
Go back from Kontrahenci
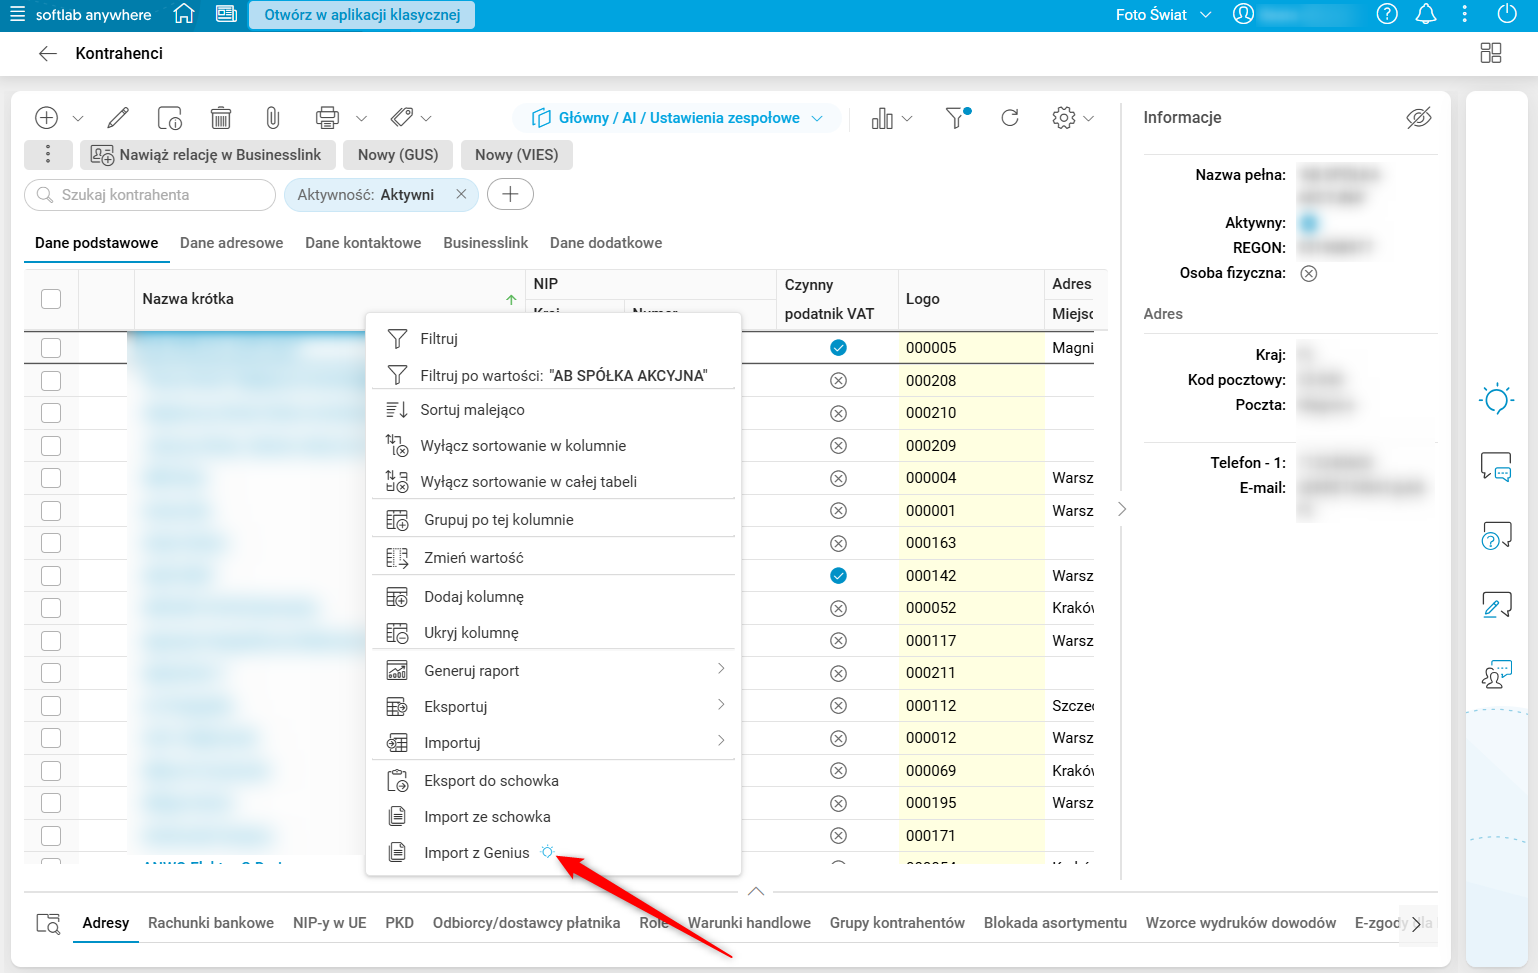point(47,54)
